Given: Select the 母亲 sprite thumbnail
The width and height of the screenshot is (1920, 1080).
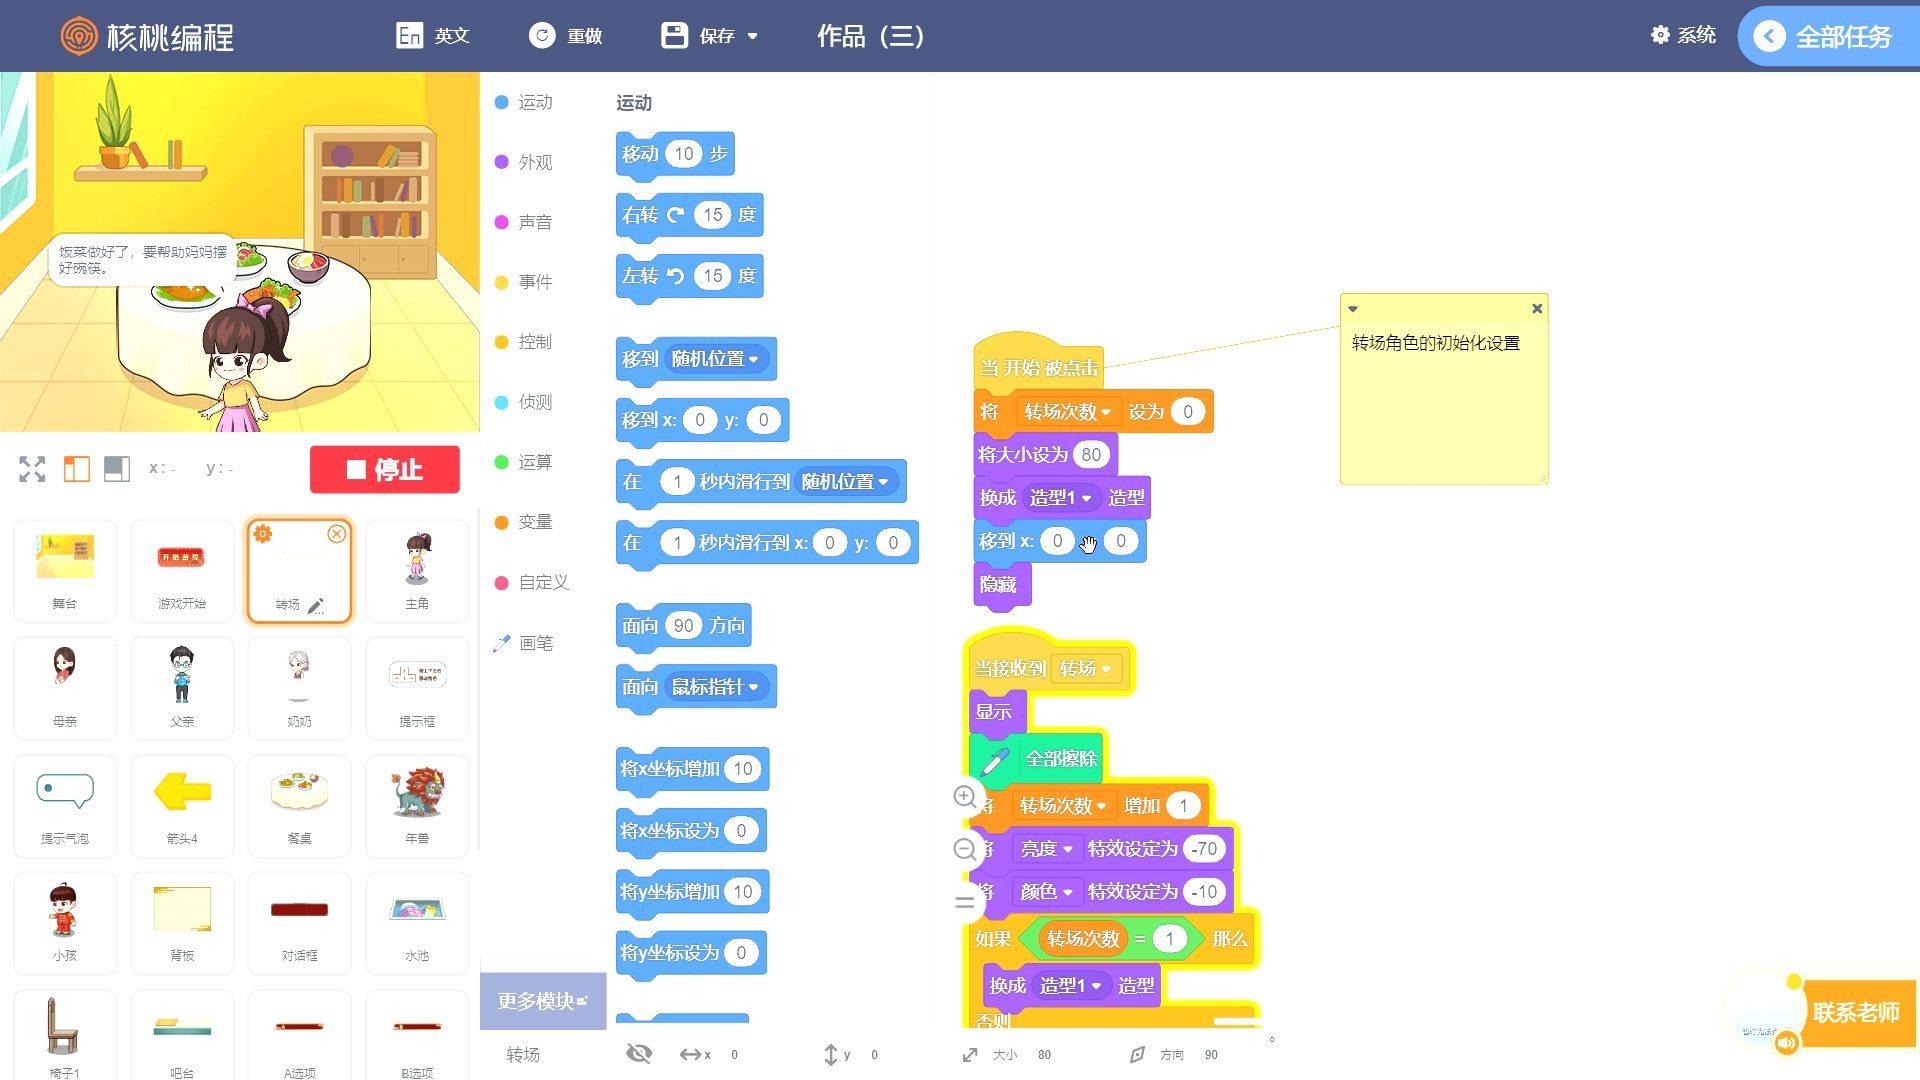Looking at the screenshot, I should (64, 687).
